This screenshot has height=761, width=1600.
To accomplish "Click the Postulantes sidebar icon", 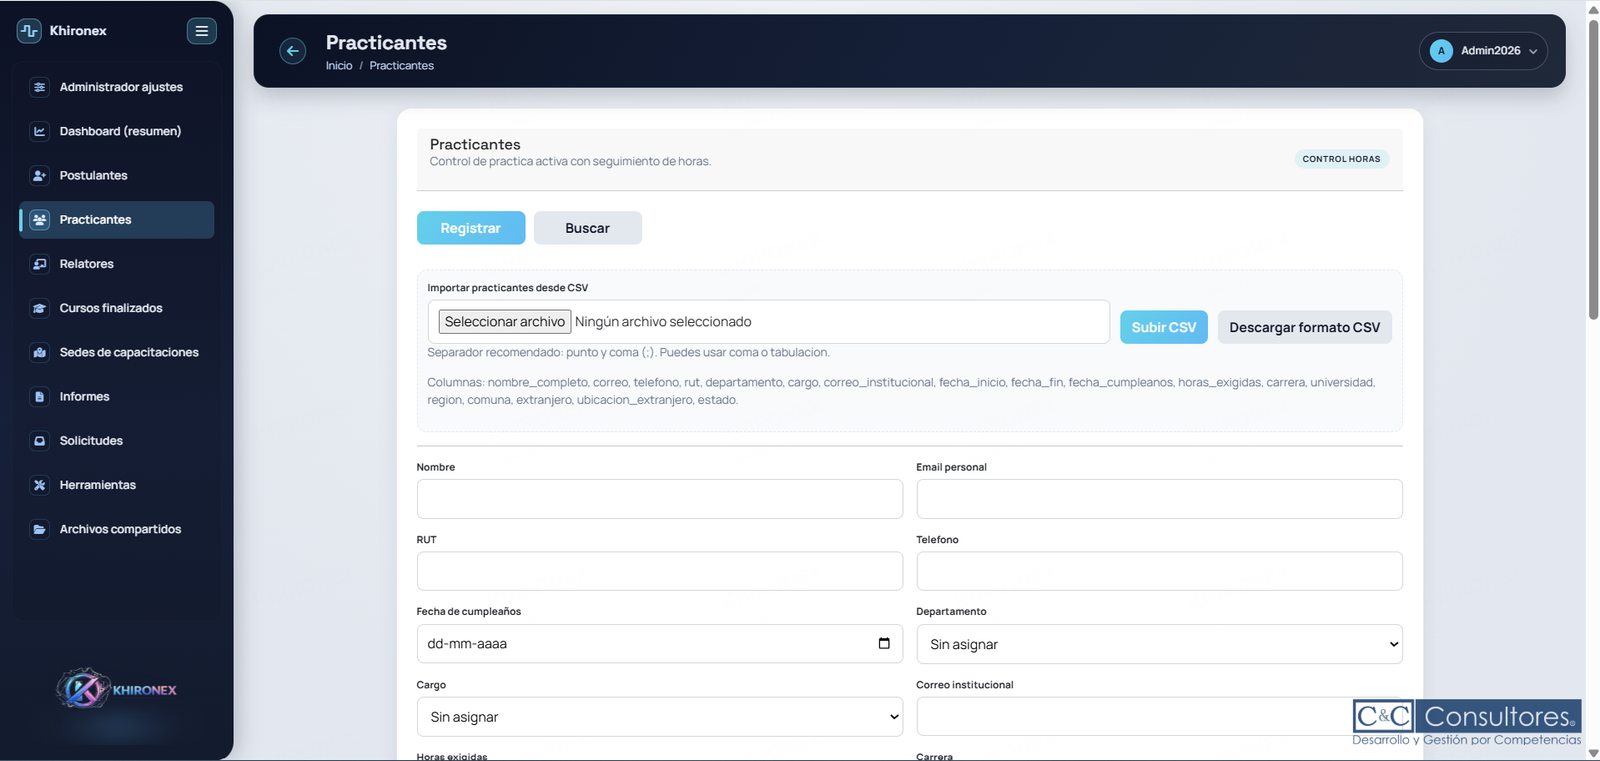I will click(x=39, y=176).
